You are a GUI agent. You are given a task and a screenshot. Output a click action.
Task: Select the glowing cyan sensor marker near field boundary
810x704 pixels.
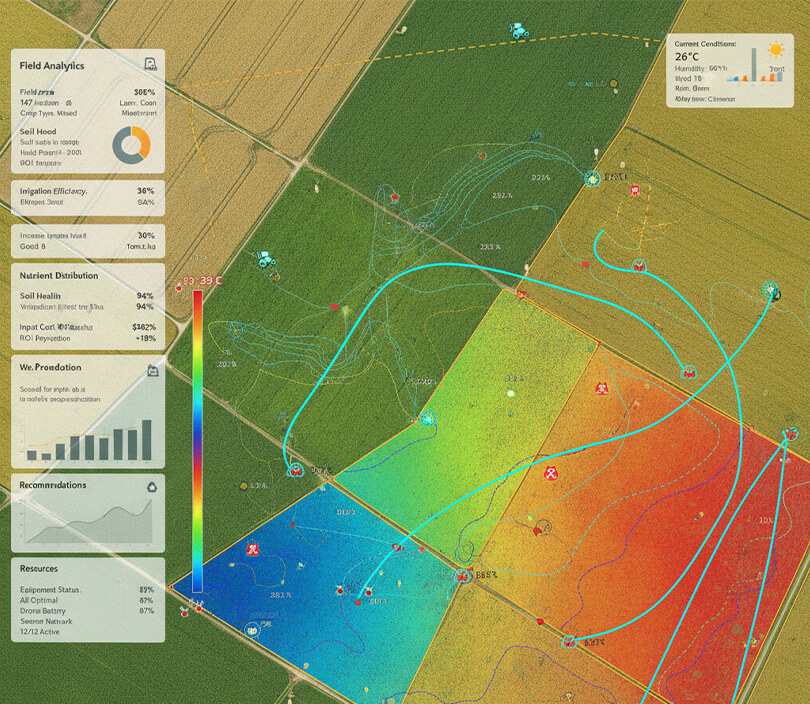(x=593, y=180)
